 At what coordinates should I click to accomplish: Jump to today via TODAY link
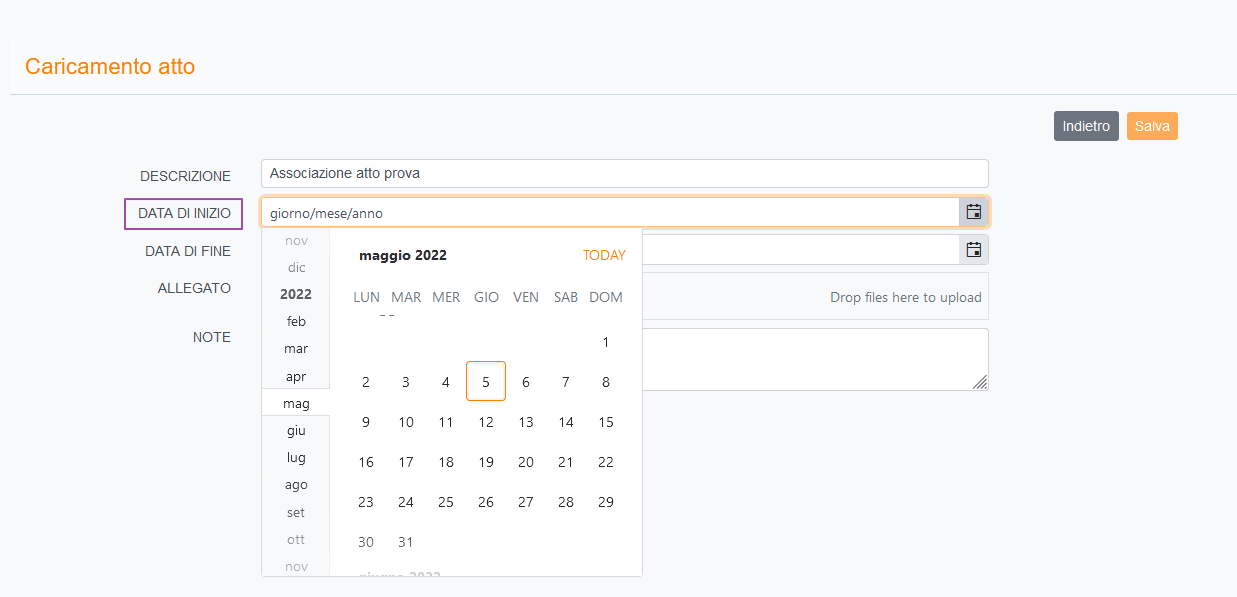pos(604,255)
